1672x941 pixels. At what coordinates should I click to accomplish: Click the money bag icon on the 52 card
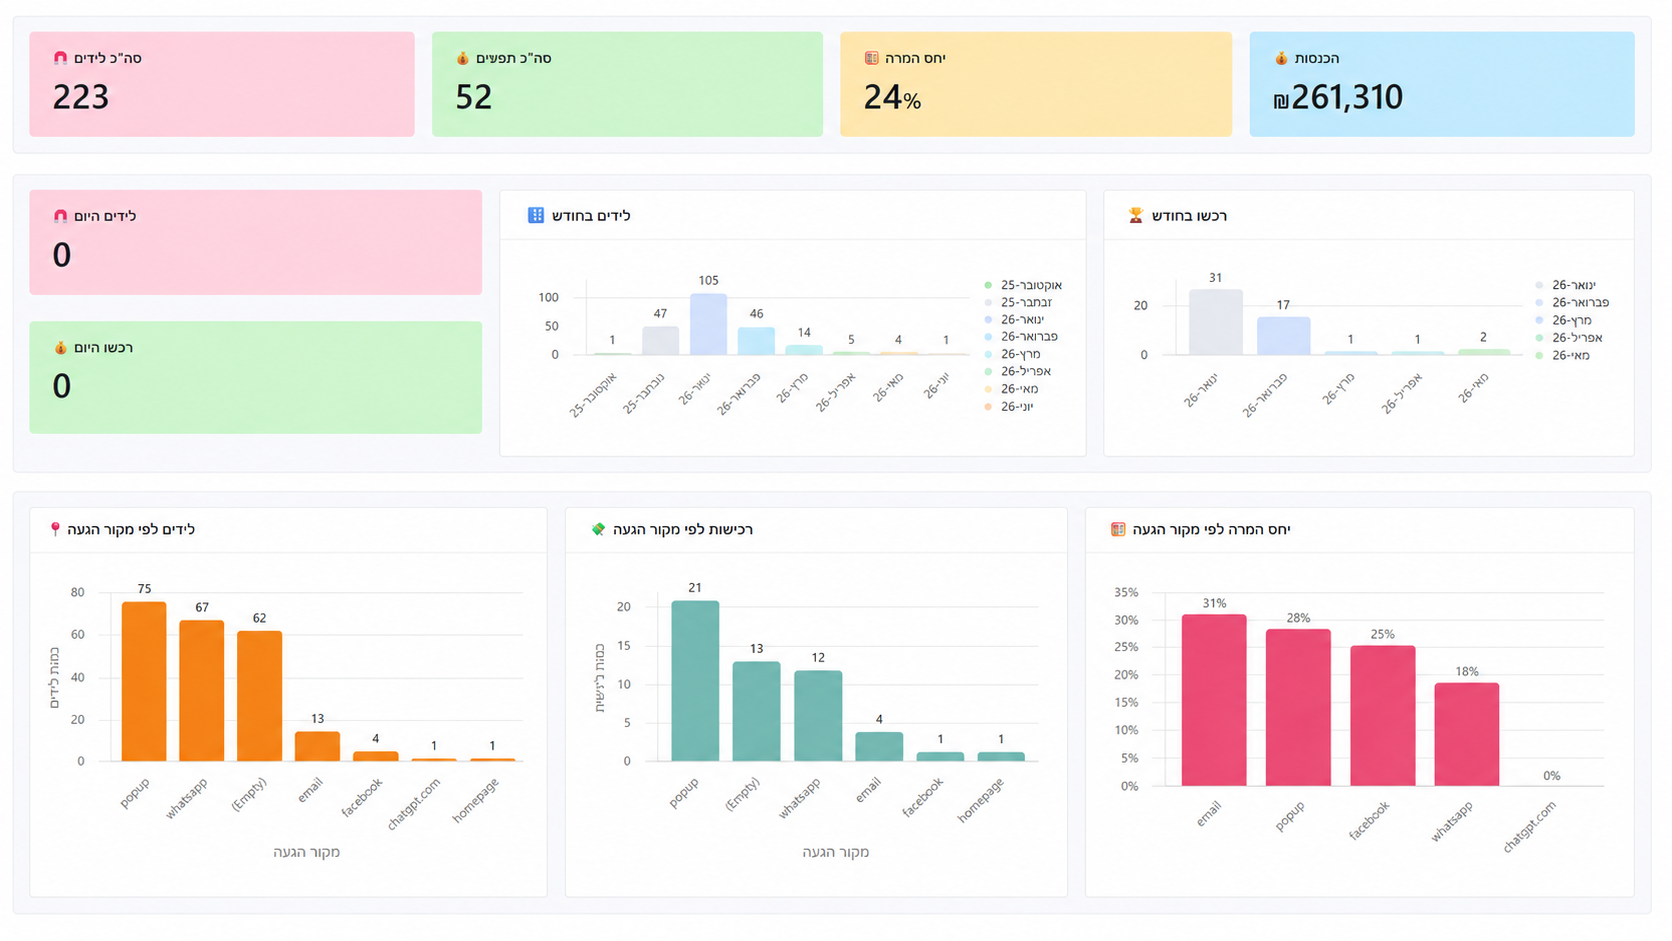point(462,58)
